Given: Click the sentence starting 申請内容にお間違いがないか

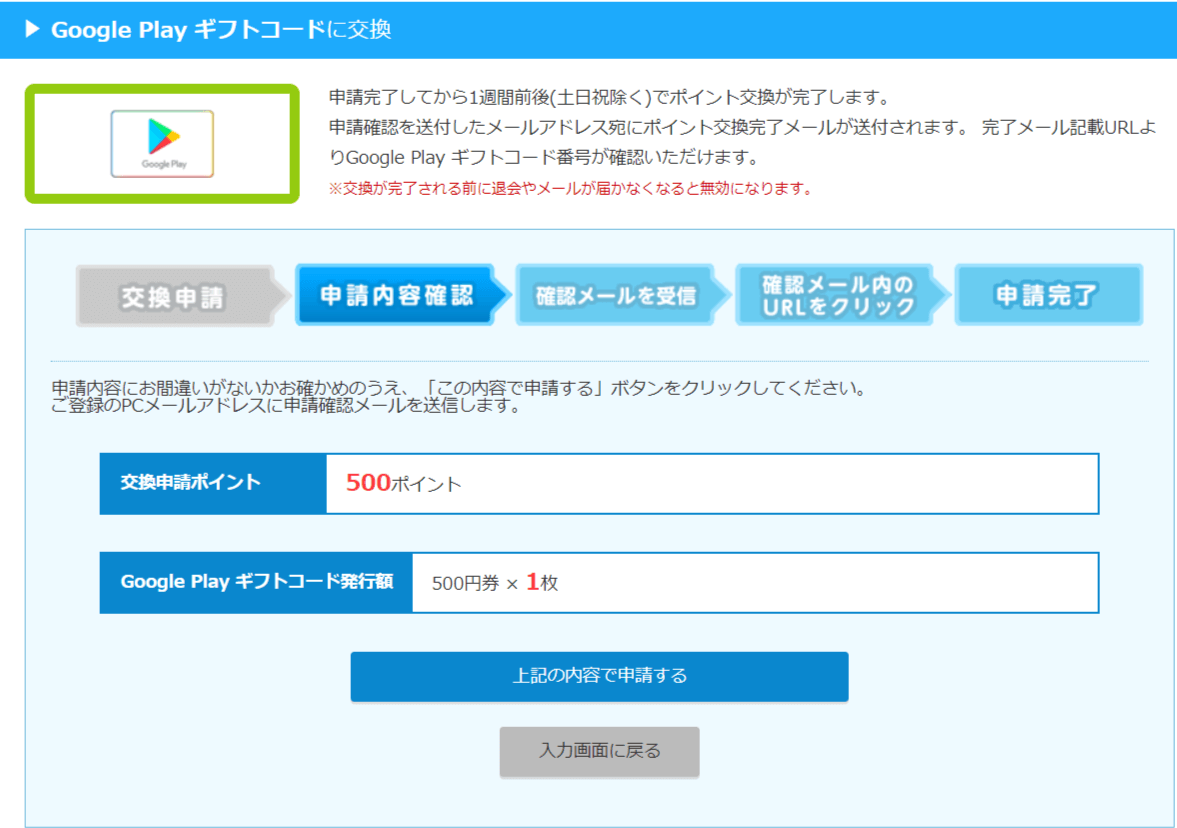Looking at the screenshot, I should point(459,388).
